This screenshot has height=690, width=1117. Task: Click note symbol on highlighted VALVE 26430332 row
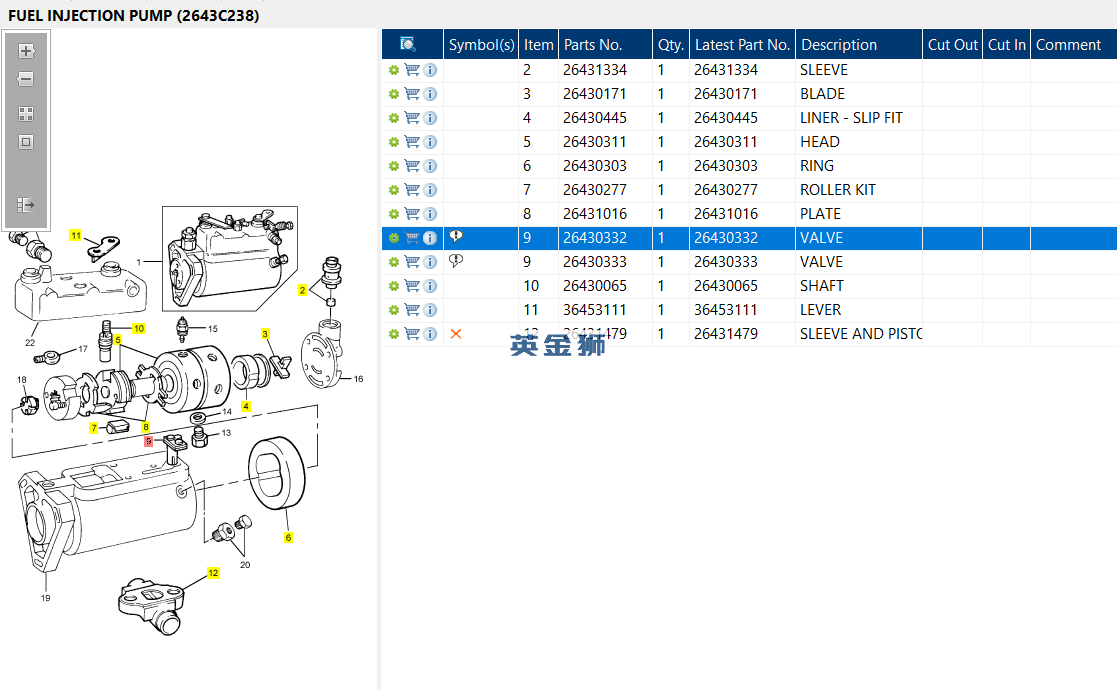click(x=456, y=237)
